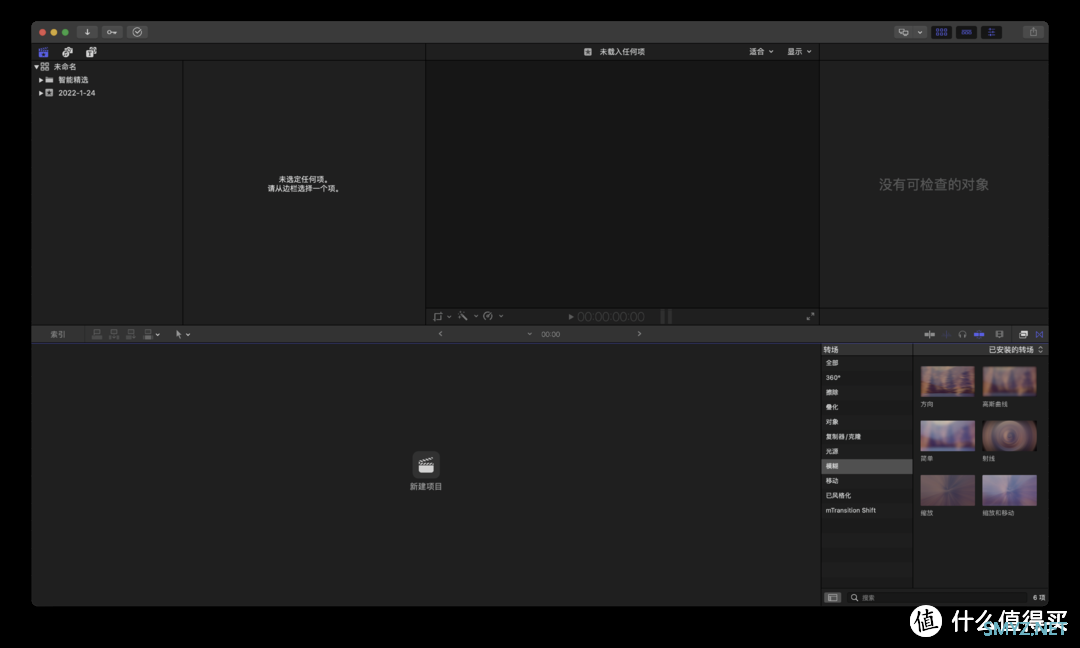Select the 全部 transitions category
This screenshot has width=1080, height=648.
[866, 363]
